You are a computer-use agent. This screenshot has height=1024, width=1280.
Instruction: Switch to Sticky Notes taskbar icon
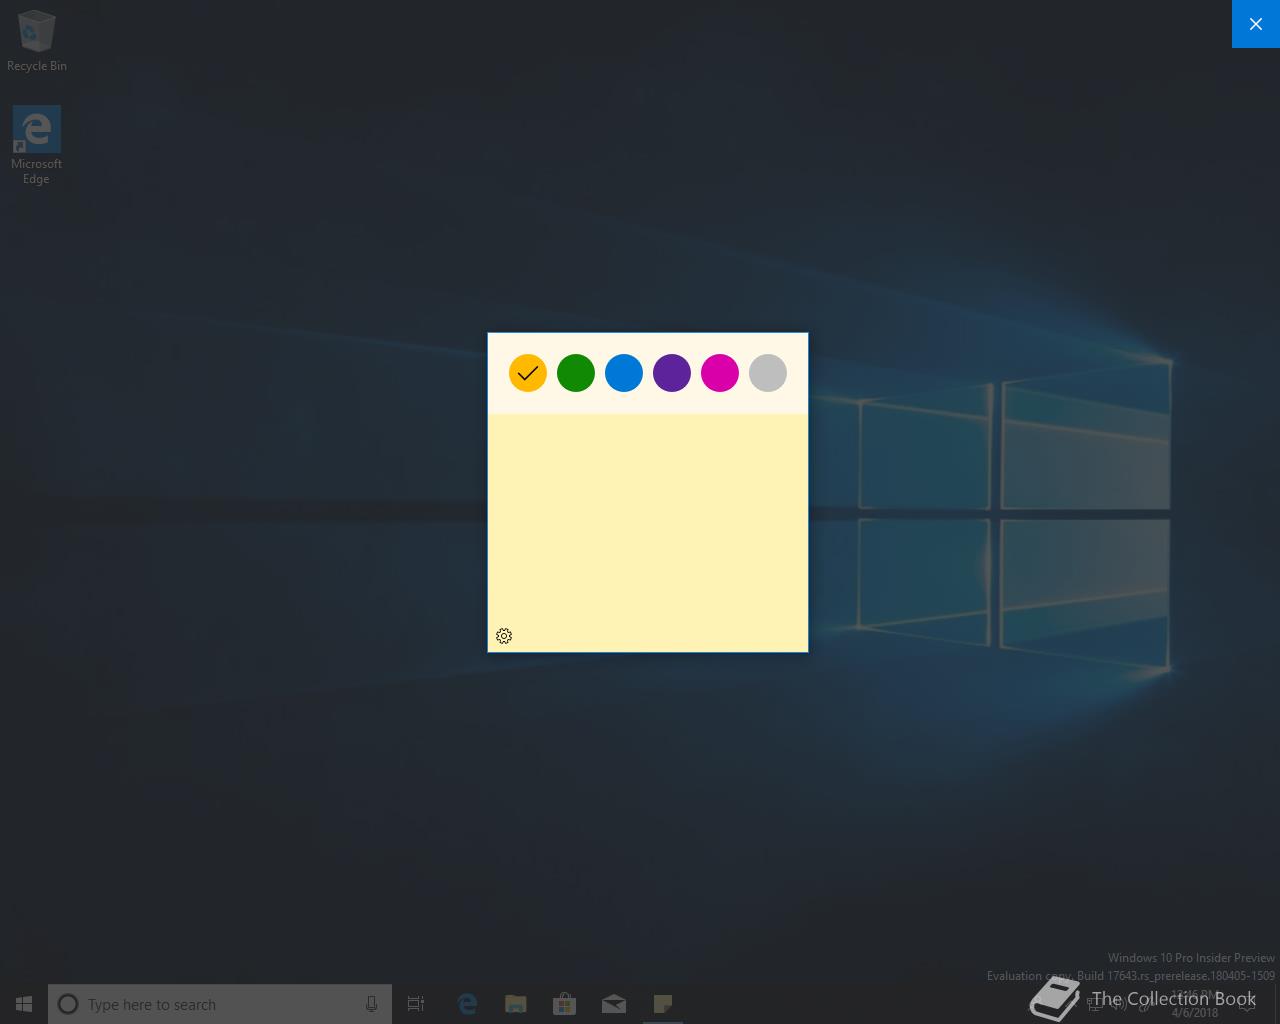(x=663, y=1004)
